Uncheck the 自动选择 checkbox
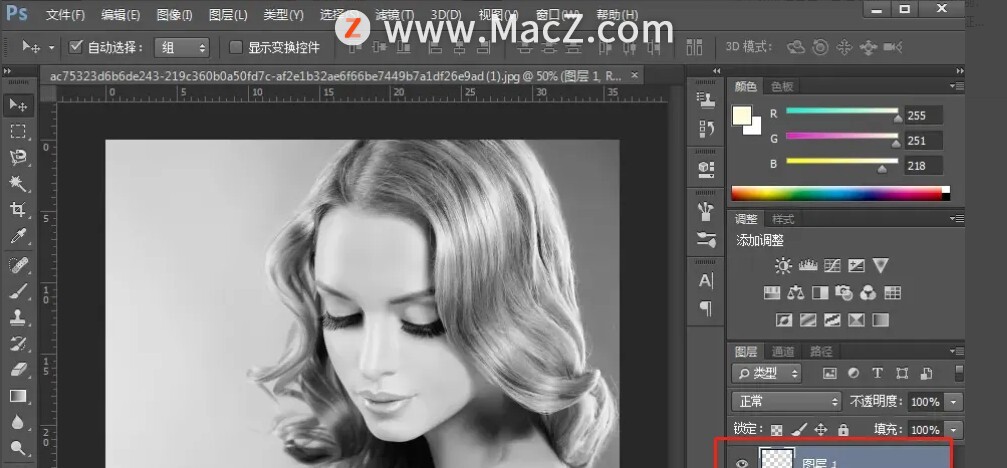The width and height of the screenshot is (1007, 468). point(76,46)
